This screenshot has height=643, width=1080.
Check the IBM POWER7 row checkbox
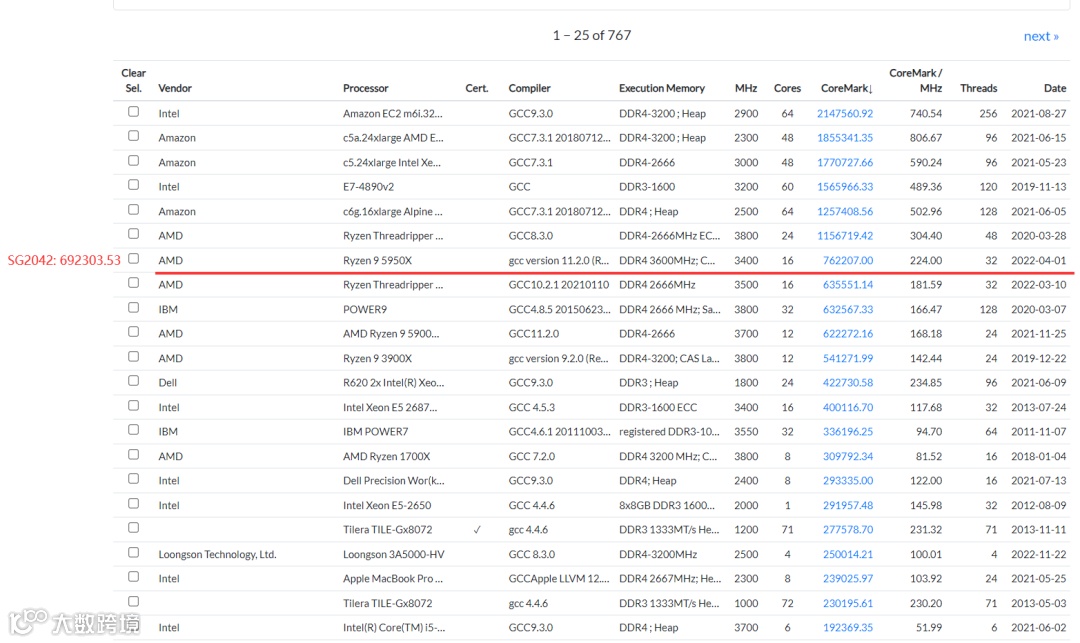click(134, 430)
